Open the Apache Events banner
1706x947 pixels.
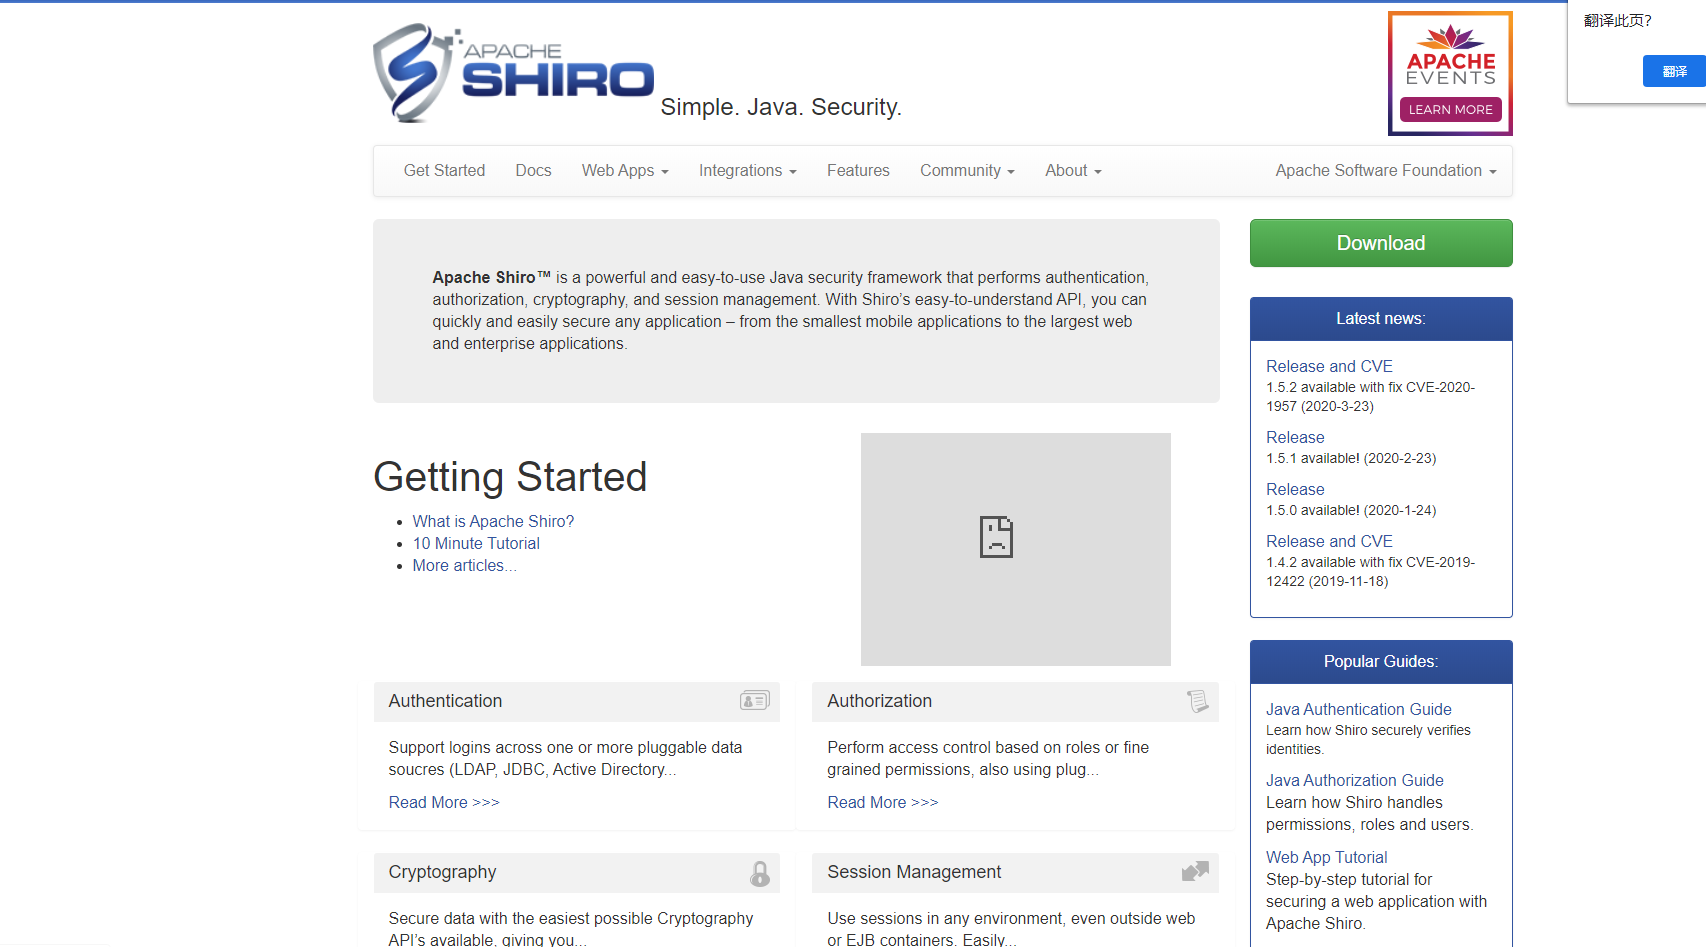1450,73
